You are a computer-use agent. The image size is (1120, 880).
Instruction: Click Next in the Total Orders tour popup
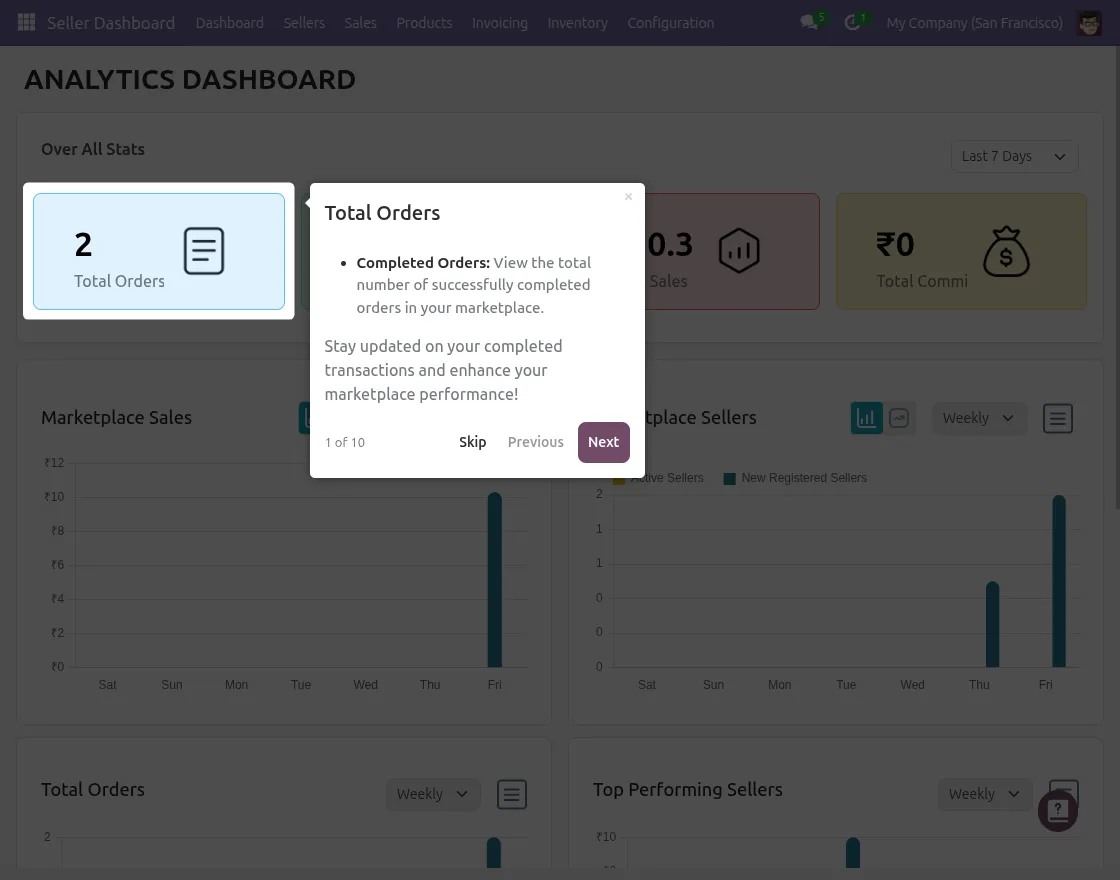coord(603,442)
